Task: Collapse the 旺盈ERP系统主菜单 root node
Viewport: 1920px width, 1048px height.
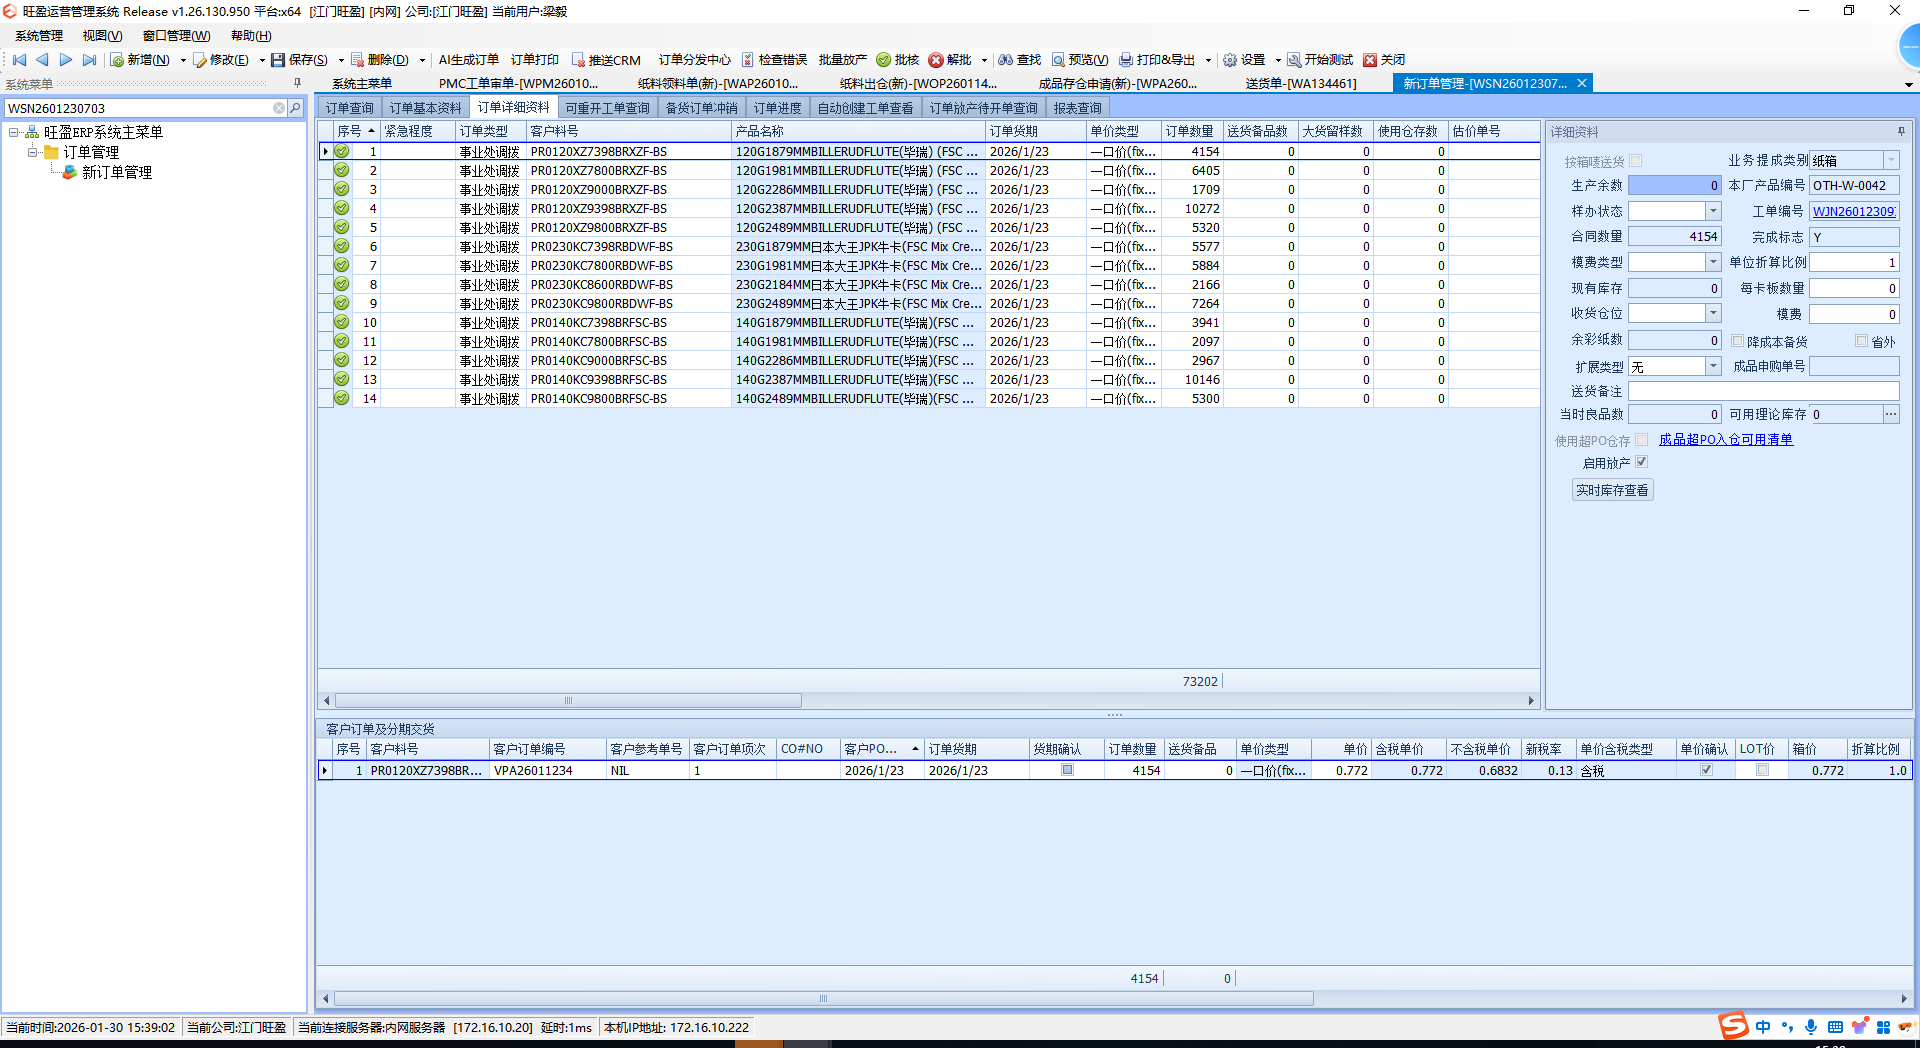Action: (14, 132)
